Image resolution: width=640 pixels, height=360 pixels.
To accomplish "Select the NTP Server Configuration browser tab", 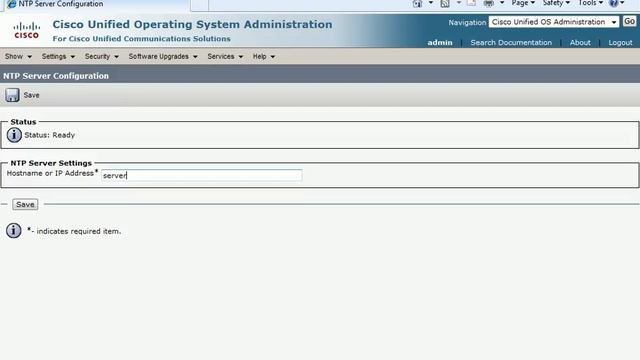I will pos(96,4).
